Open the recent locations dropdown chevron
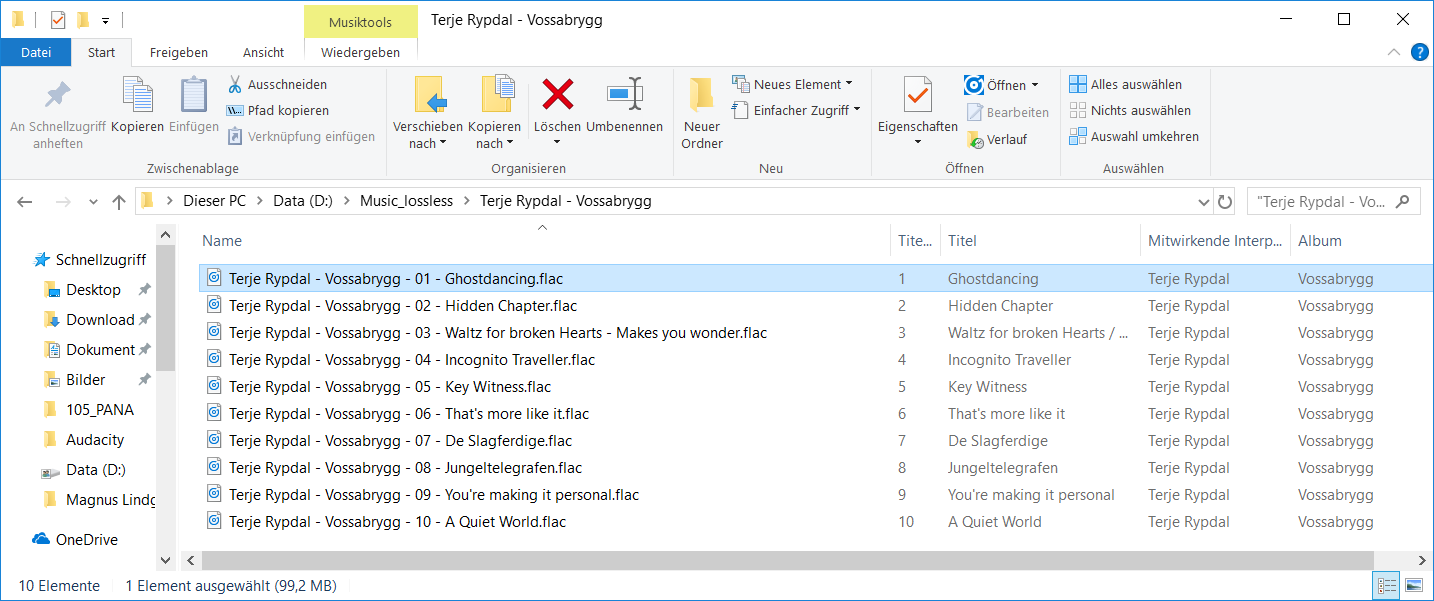This screenshot has height=601, width=1434. coord(93,201)
